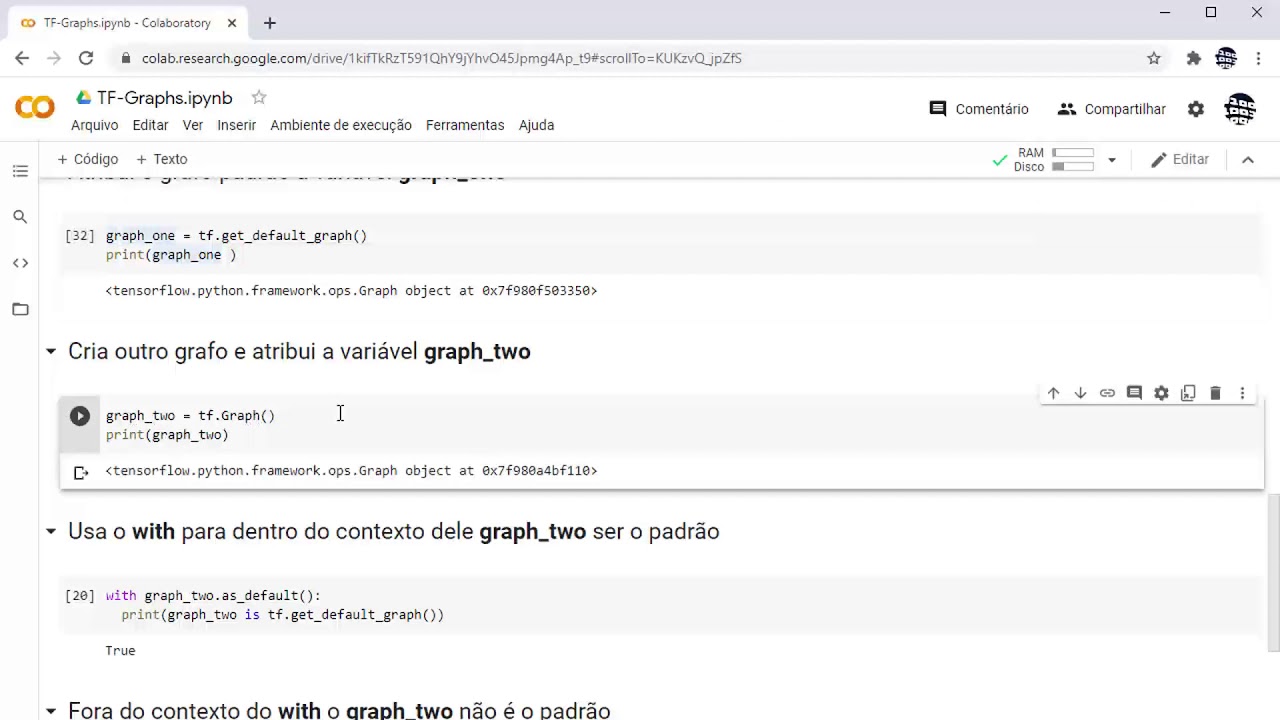Click Drive icon beside notebook title

point(84,97)
